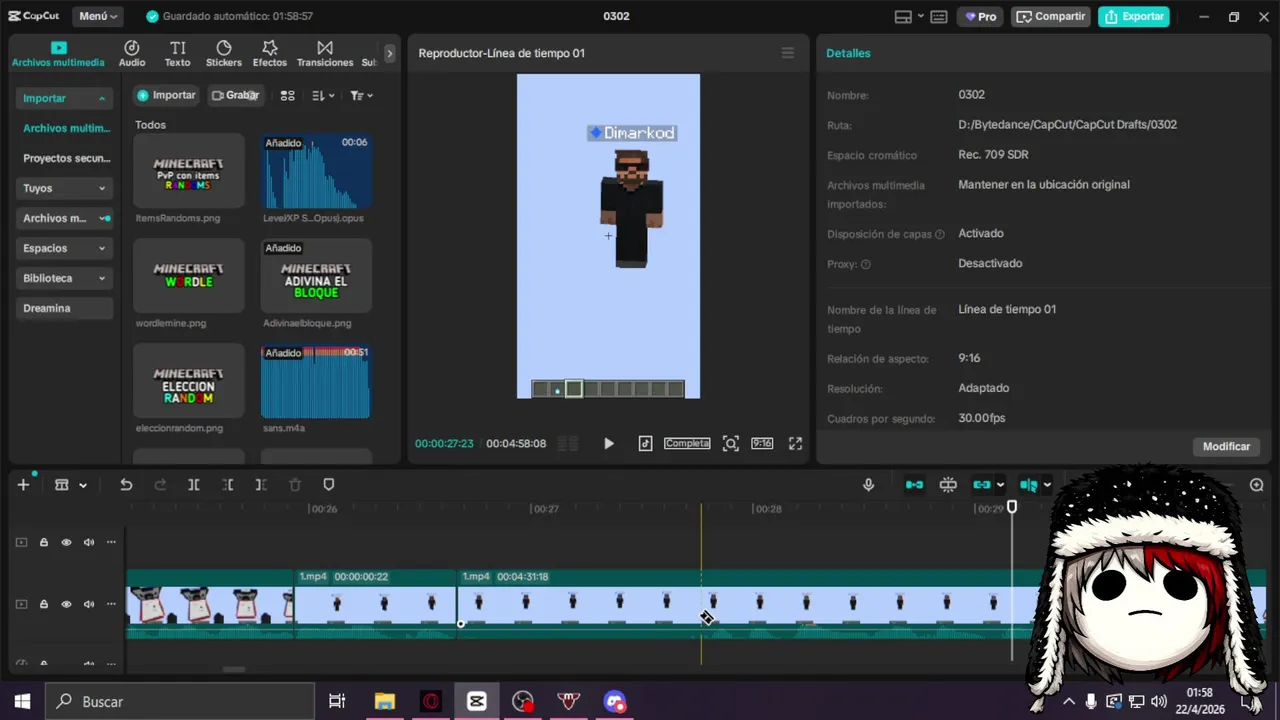Switch media grid view layout
This screenshot has width=1280, height=720.
click(288, 95)
